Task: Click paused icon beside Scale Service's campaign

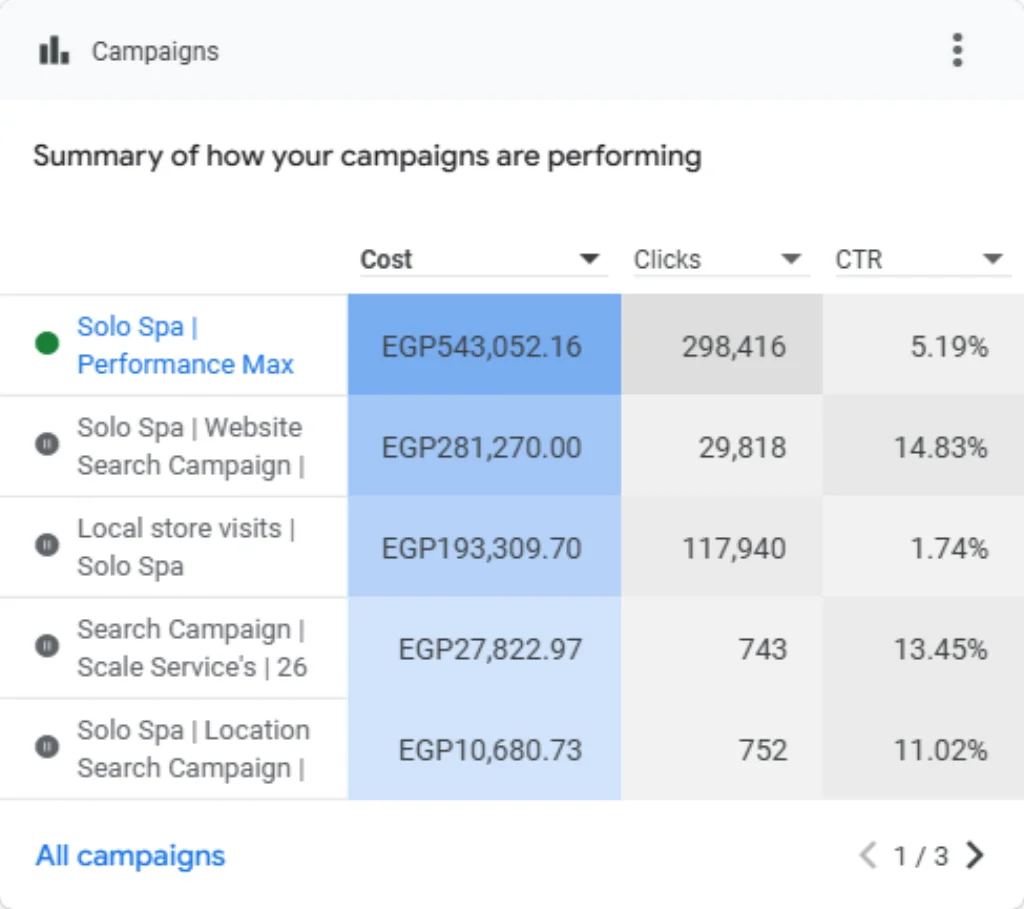Action: pos(47,646)
